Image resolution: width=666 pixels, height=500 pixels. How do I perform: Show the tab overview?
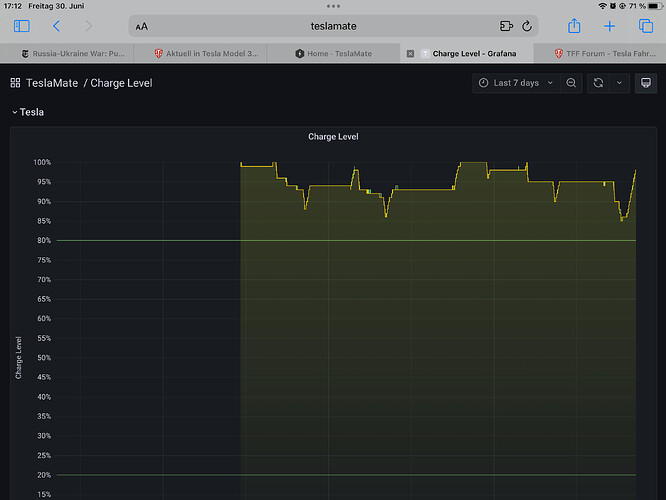click(646, 26)
